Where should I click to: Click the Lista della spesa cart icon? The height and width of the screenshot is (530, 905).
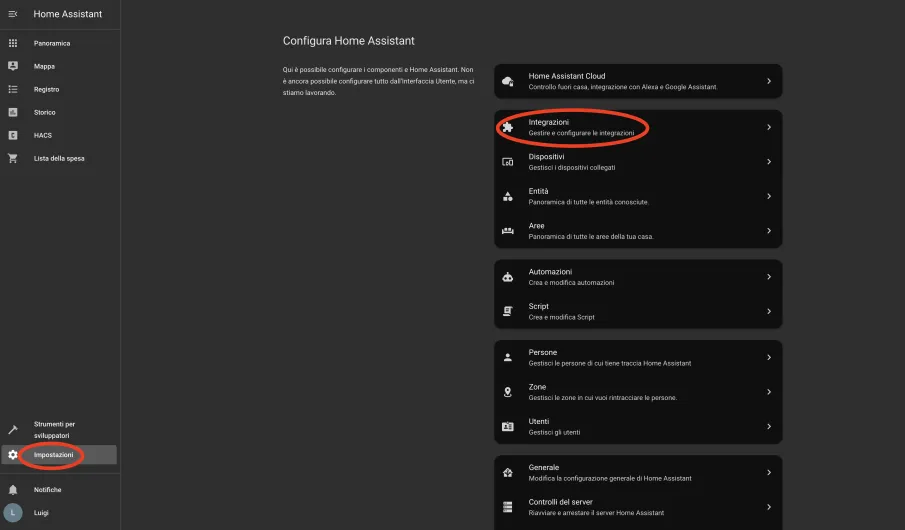click(x=13, y=158)
